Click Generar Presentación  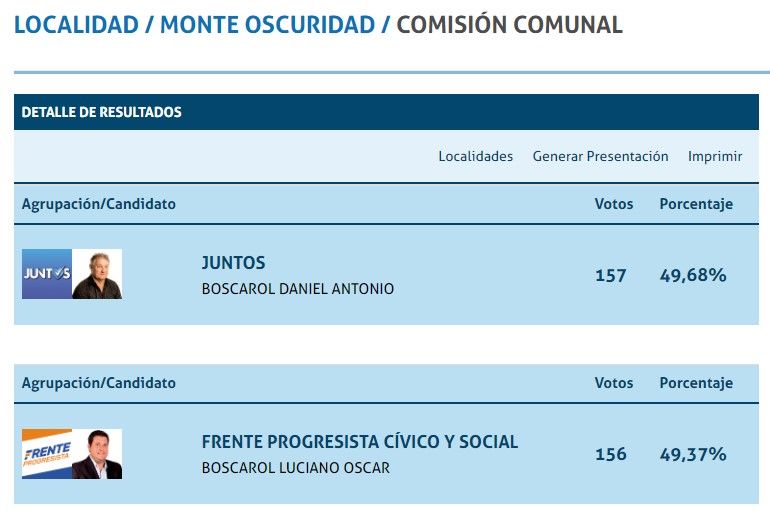click(x=600, y=156)
